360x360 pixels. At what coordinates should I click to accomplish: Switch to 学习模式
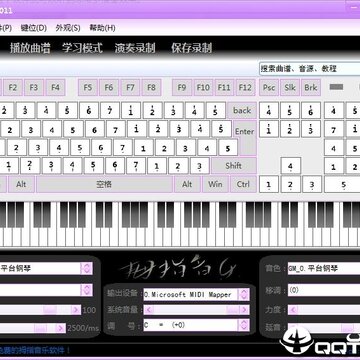point(82,48)
